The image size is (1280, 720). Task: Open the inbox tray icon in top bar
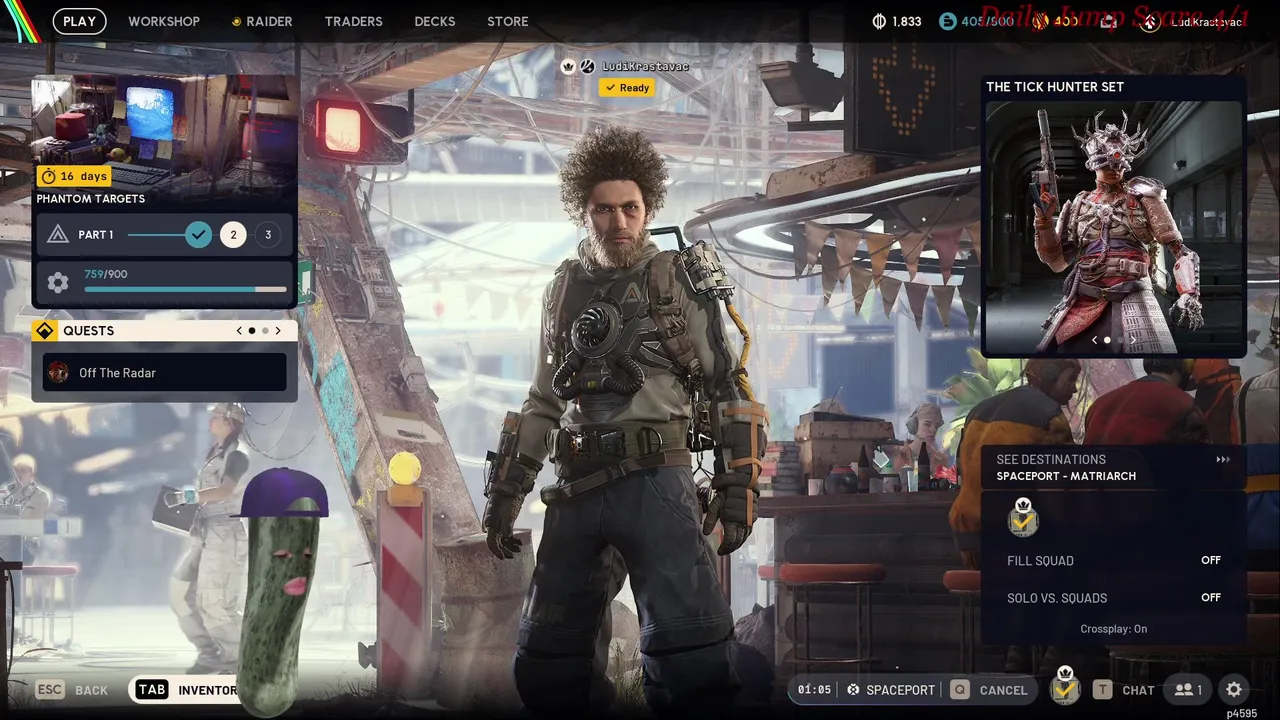[1109, 21]
